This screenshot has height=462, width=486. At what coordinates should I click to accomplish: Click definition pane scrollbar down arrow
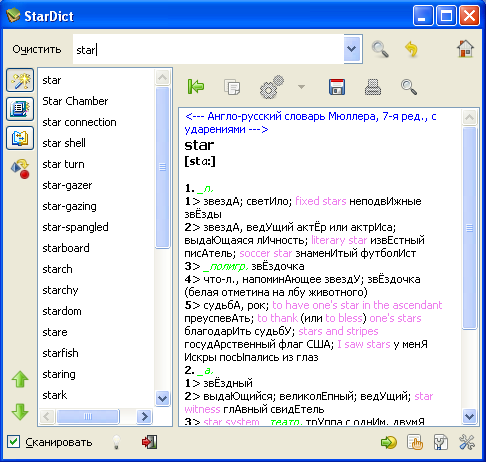click(469, 416)
